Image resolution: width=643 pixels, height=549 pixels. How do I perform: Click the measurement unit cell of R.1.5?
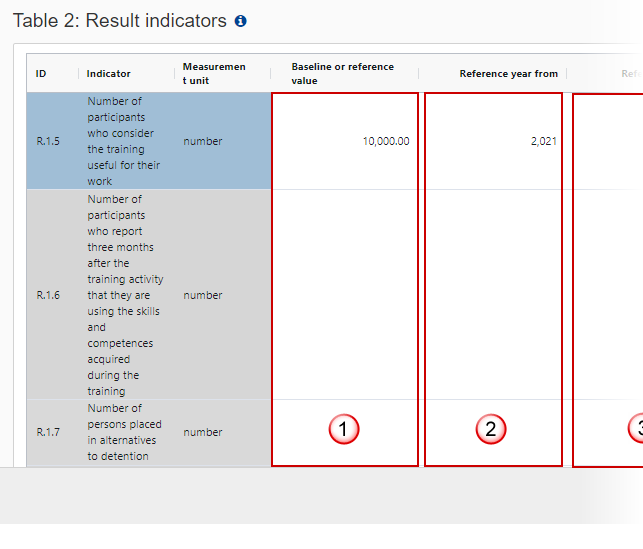coord(203,142)
